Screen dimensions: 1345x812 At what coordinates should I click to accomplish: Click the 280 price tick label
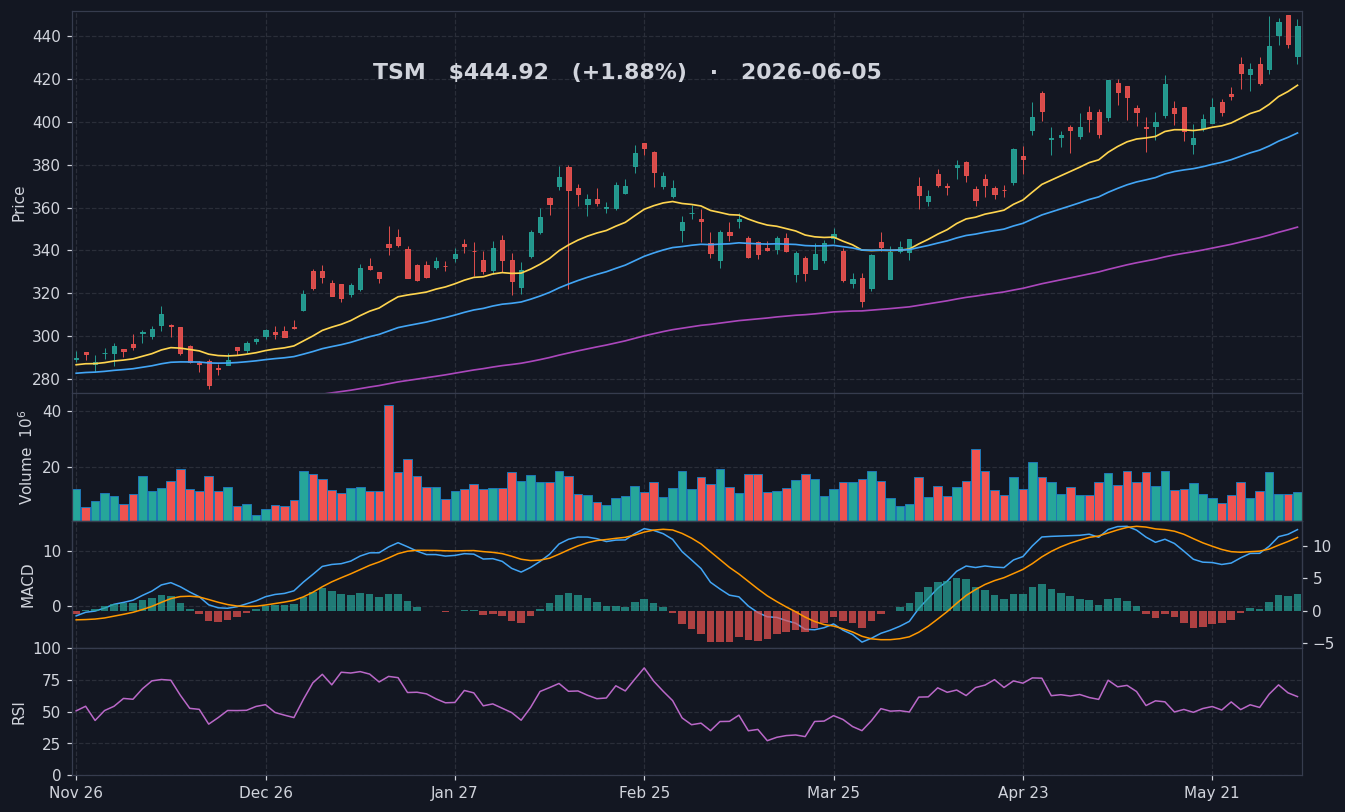pos(47,380)
